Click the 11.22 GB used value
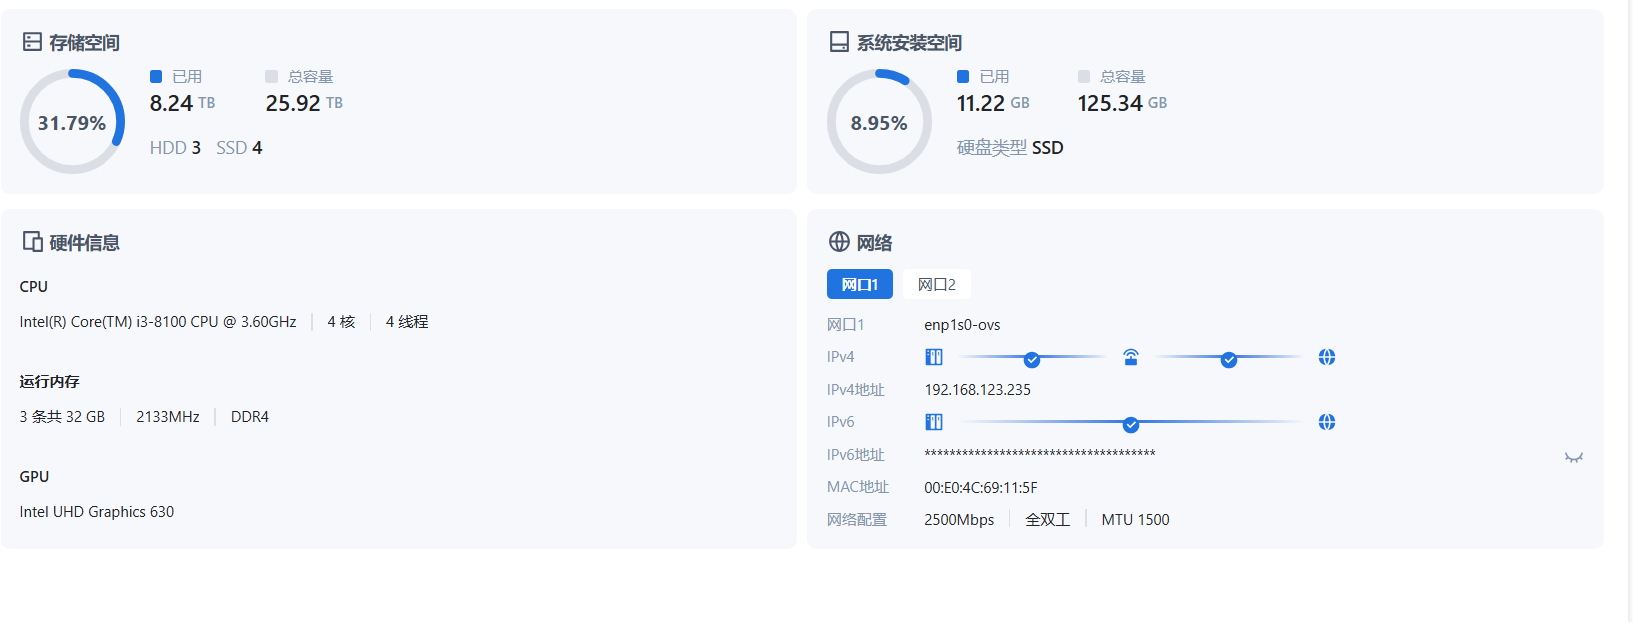 993,103
